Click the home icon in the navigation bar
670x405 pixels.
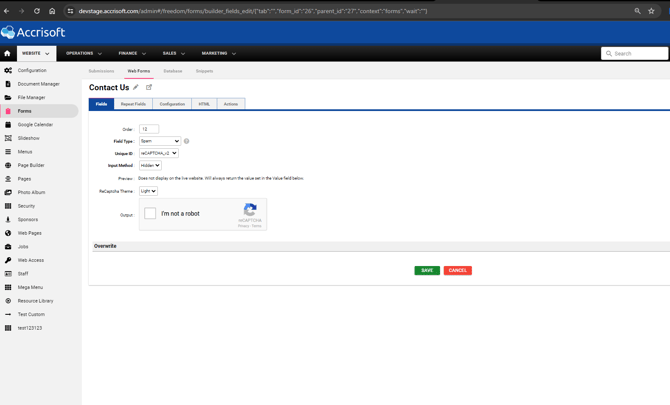(x=7, y=54)
